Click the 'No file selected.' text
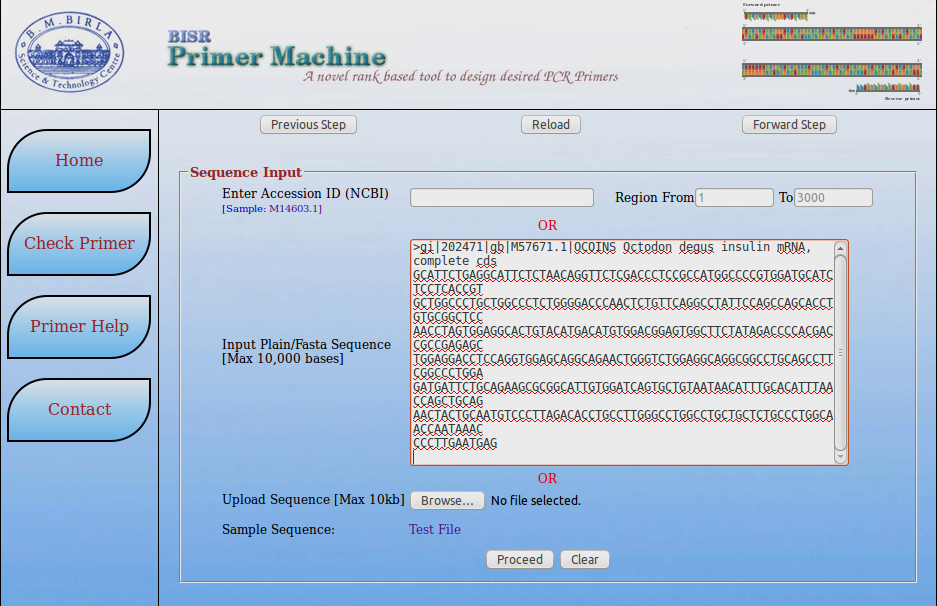 point(535,501)
